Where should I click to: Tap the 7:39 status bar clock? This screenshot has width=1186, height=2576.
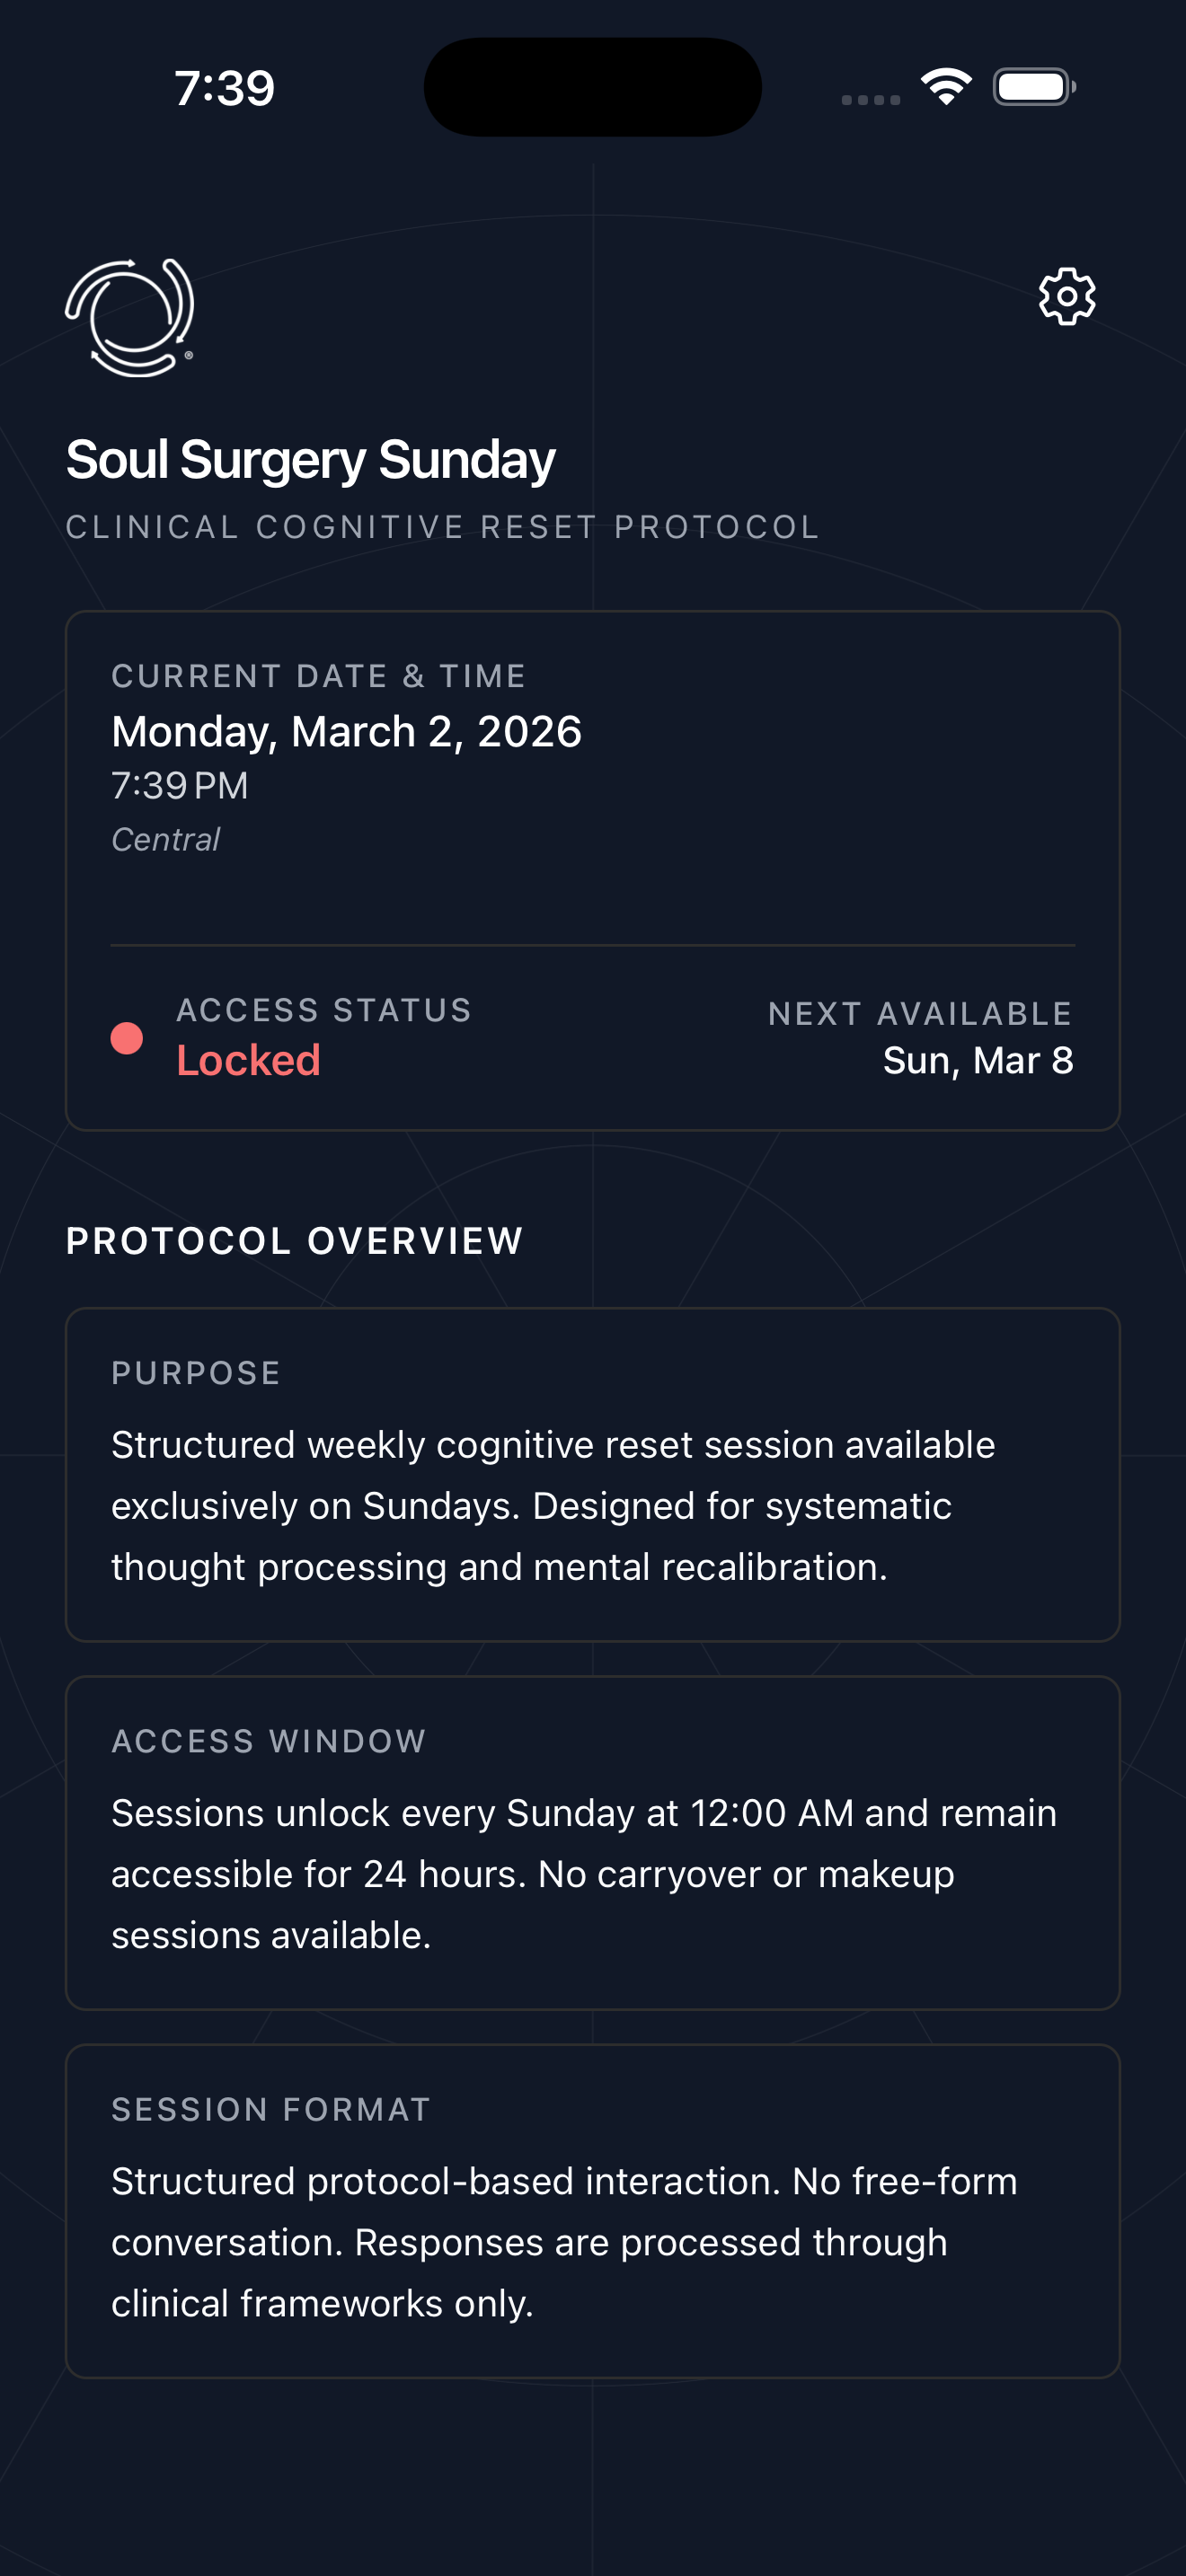coord(224,88)
